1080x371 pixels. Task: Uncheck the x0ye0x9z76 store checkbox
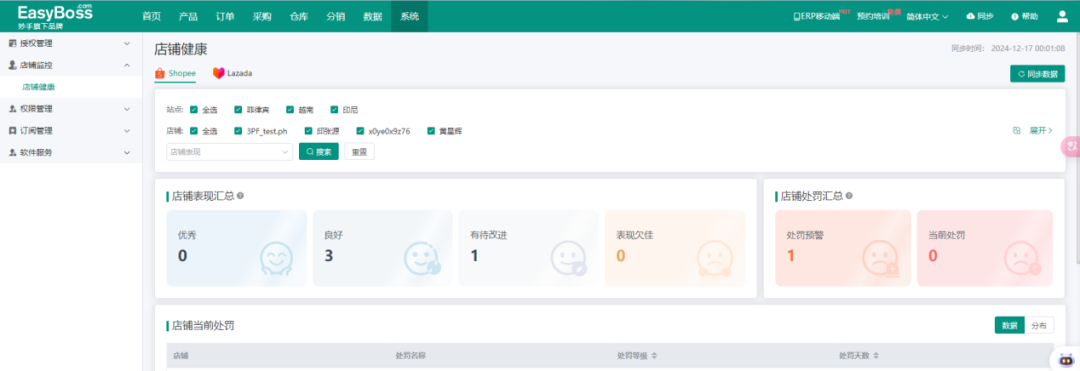point(360,131)
